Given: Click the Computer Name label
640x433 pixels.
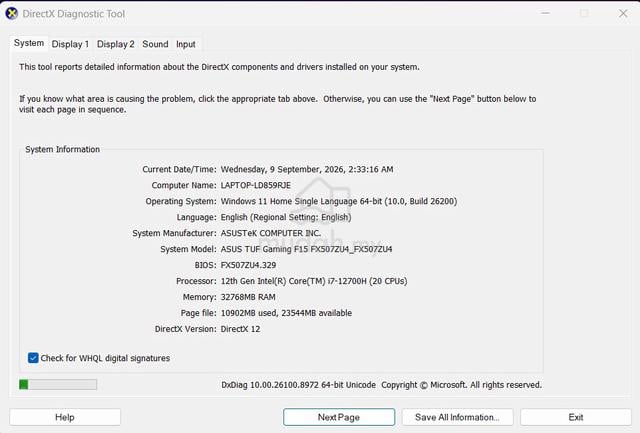Looking at the screenshot, I should 184,185.
